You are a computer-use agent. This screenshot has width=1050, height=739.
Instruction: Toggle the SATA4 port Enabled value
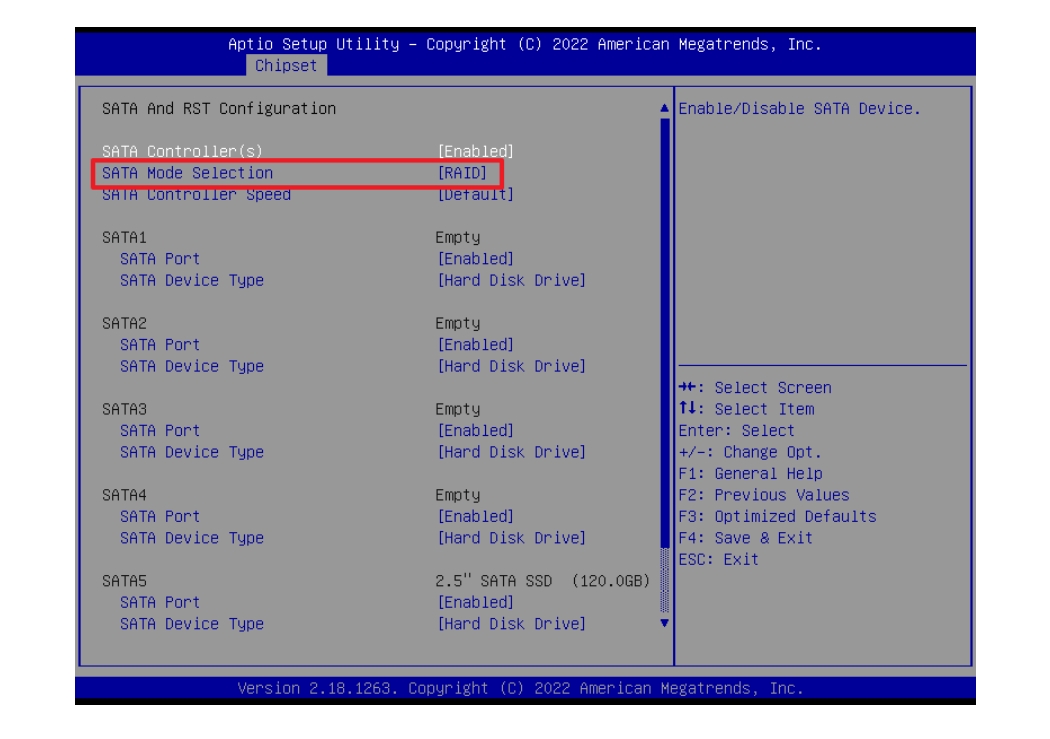(476, 517)
